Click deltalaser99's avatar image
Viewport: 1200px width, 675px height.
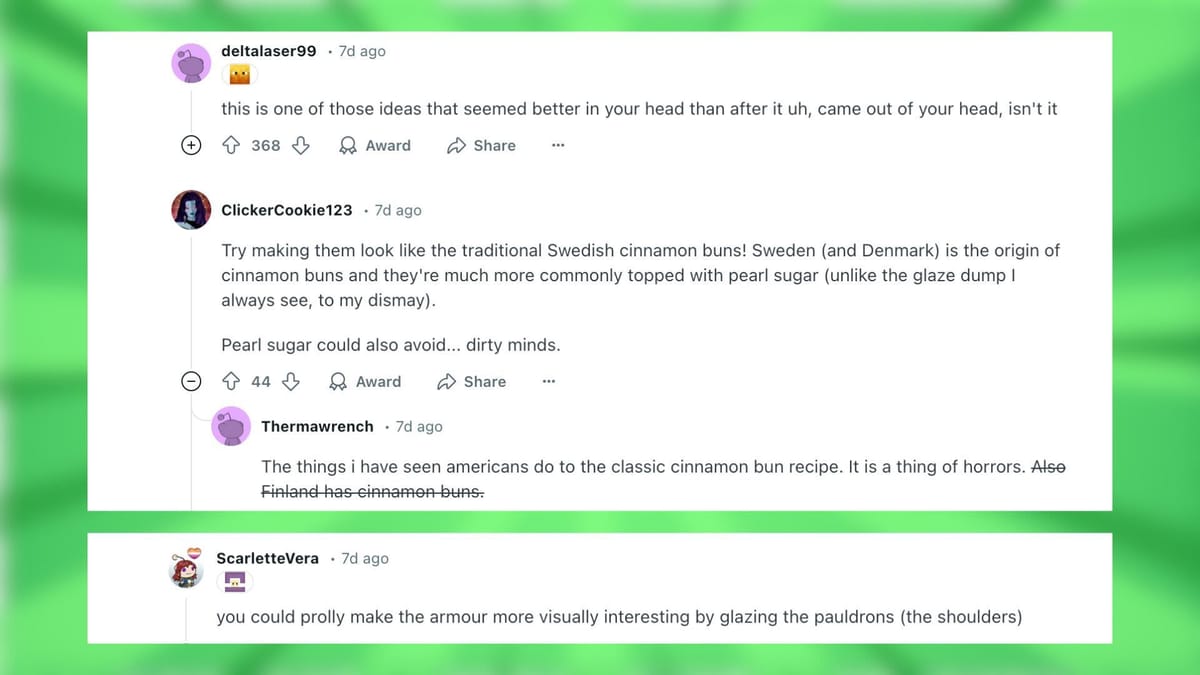(191, 62)
